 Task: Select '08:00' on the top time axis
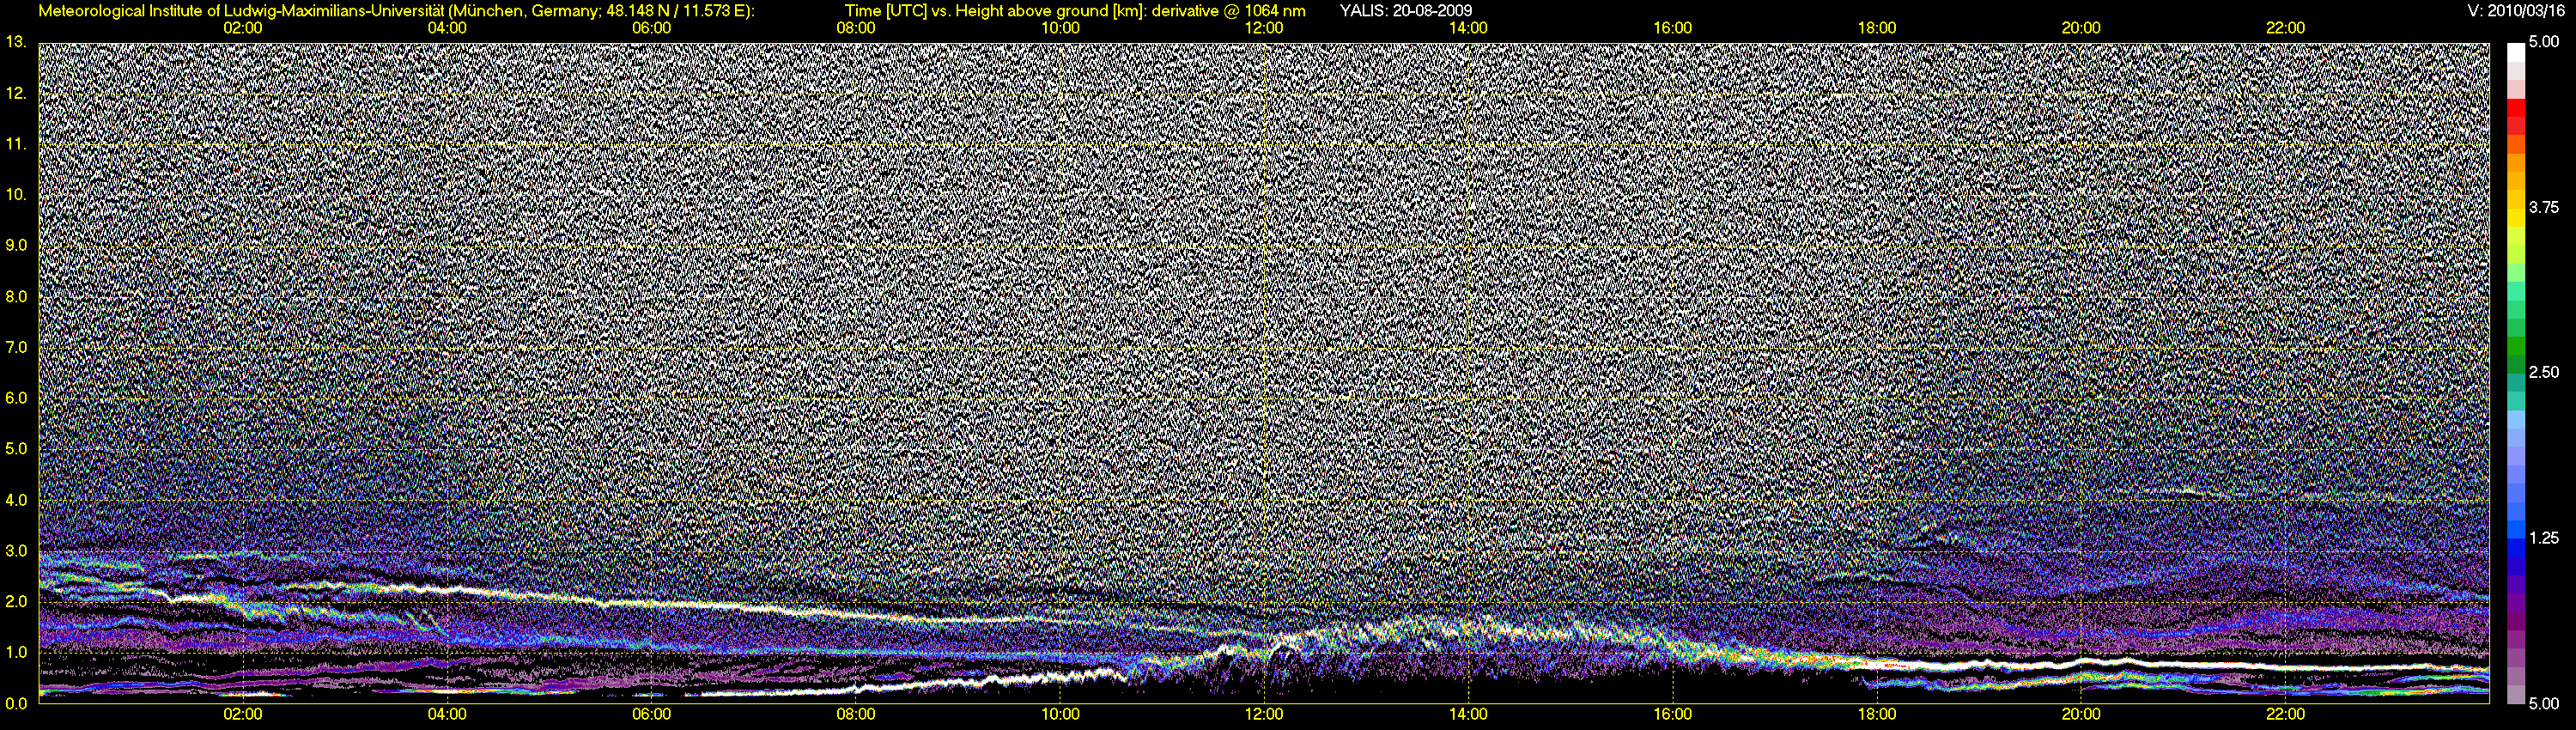coord(856,28)
